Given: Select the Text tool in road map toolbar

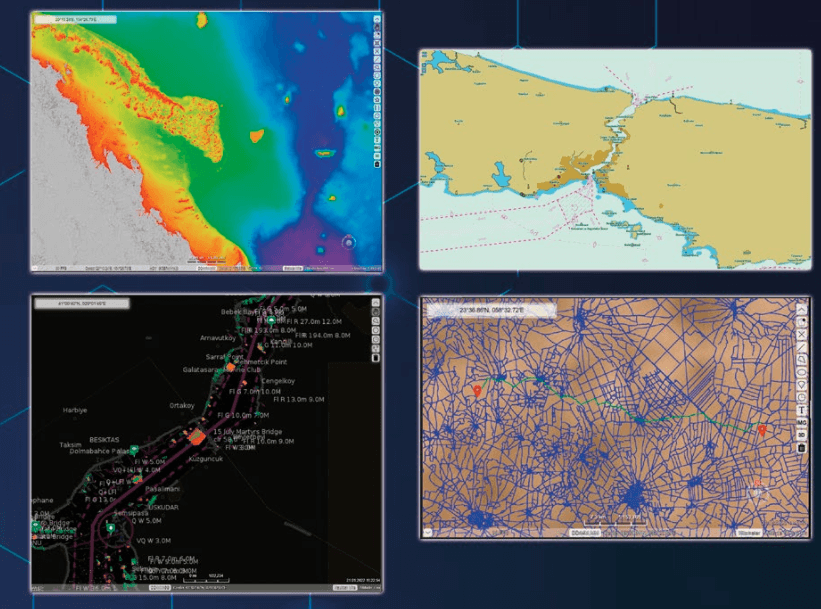Looking at the screenshot, I should click(x=802, y=410).
